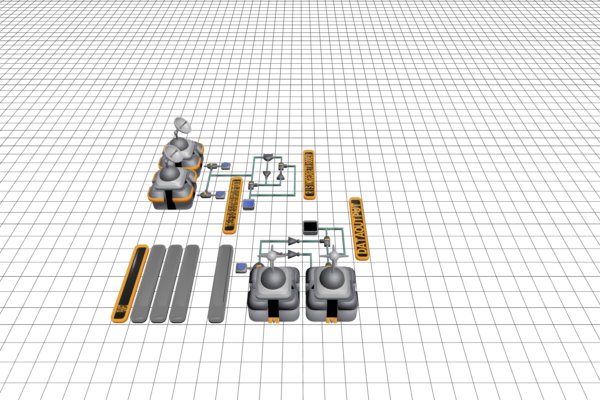Select the yellow connector at the left bottom building's base
This screenshot has height=400, width=600.
(273, 320)
